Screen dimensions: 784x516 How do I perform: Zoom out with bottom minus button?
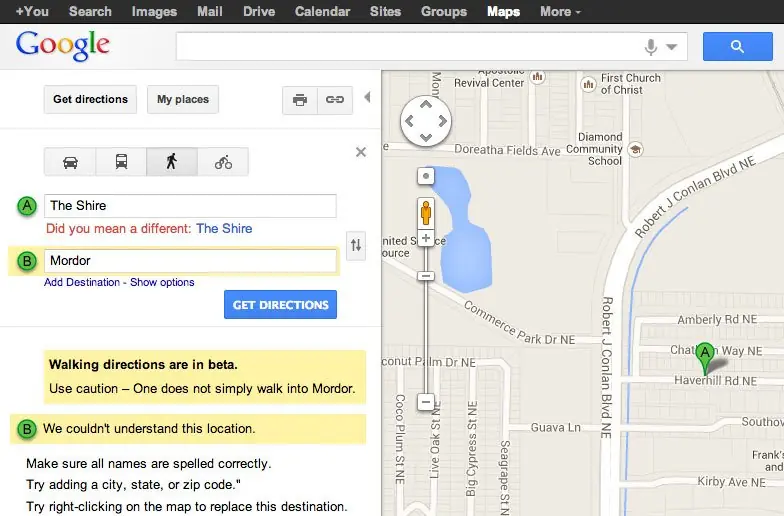tap(426, 402)
